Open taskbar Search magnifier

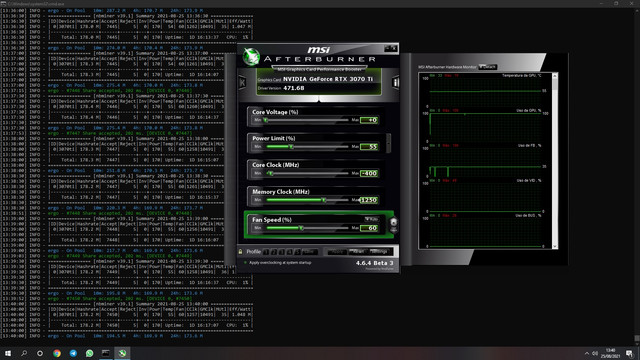[24, 353]
